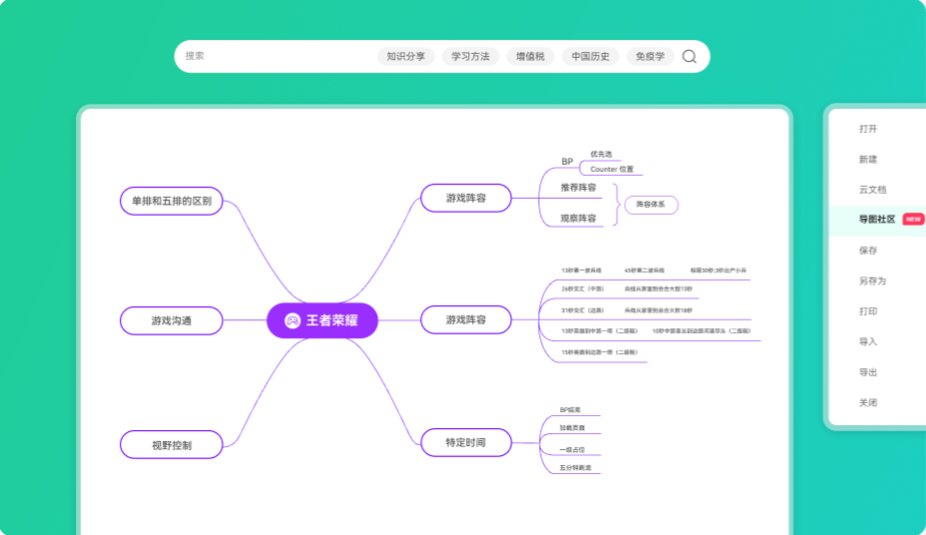Select the 游戏阵容 node linked to 推荐阵容

point(466,198)
